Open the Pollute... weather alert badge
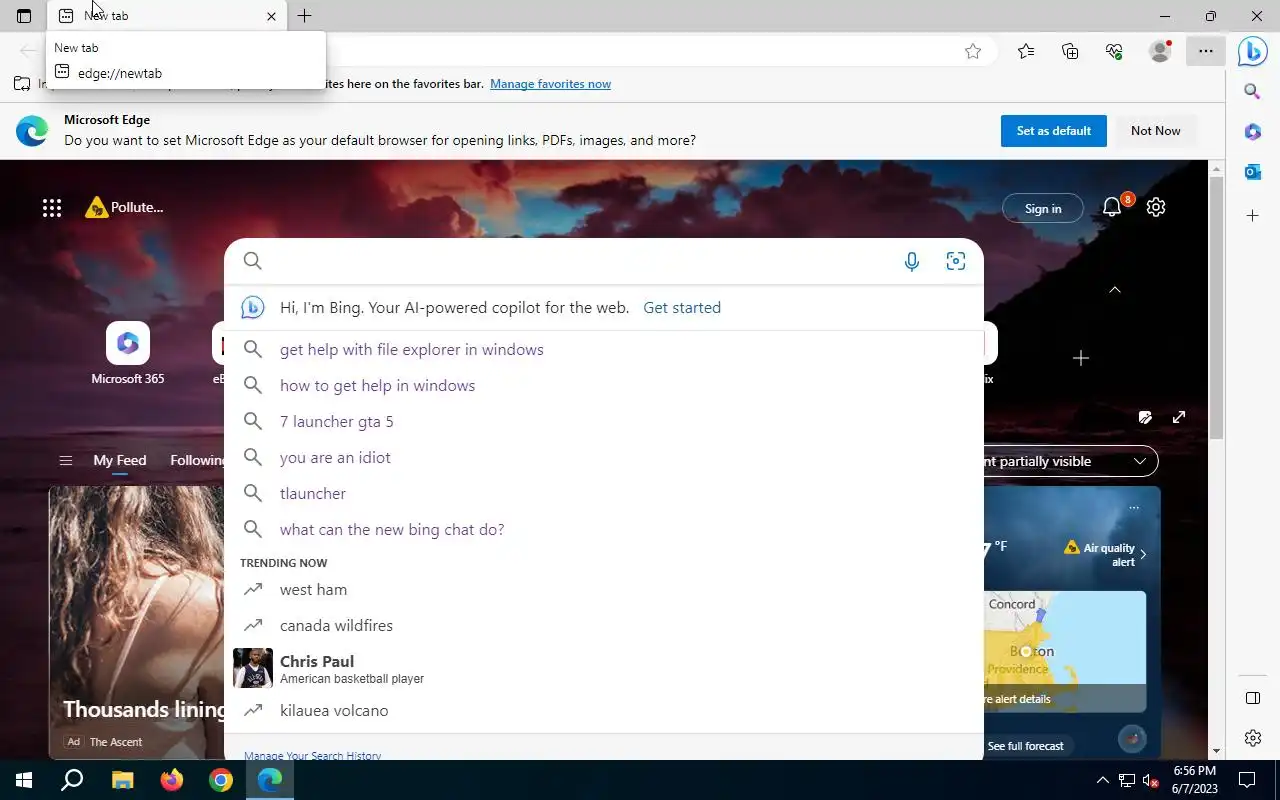Screen dimensions: 1280x800 point(124,207)
